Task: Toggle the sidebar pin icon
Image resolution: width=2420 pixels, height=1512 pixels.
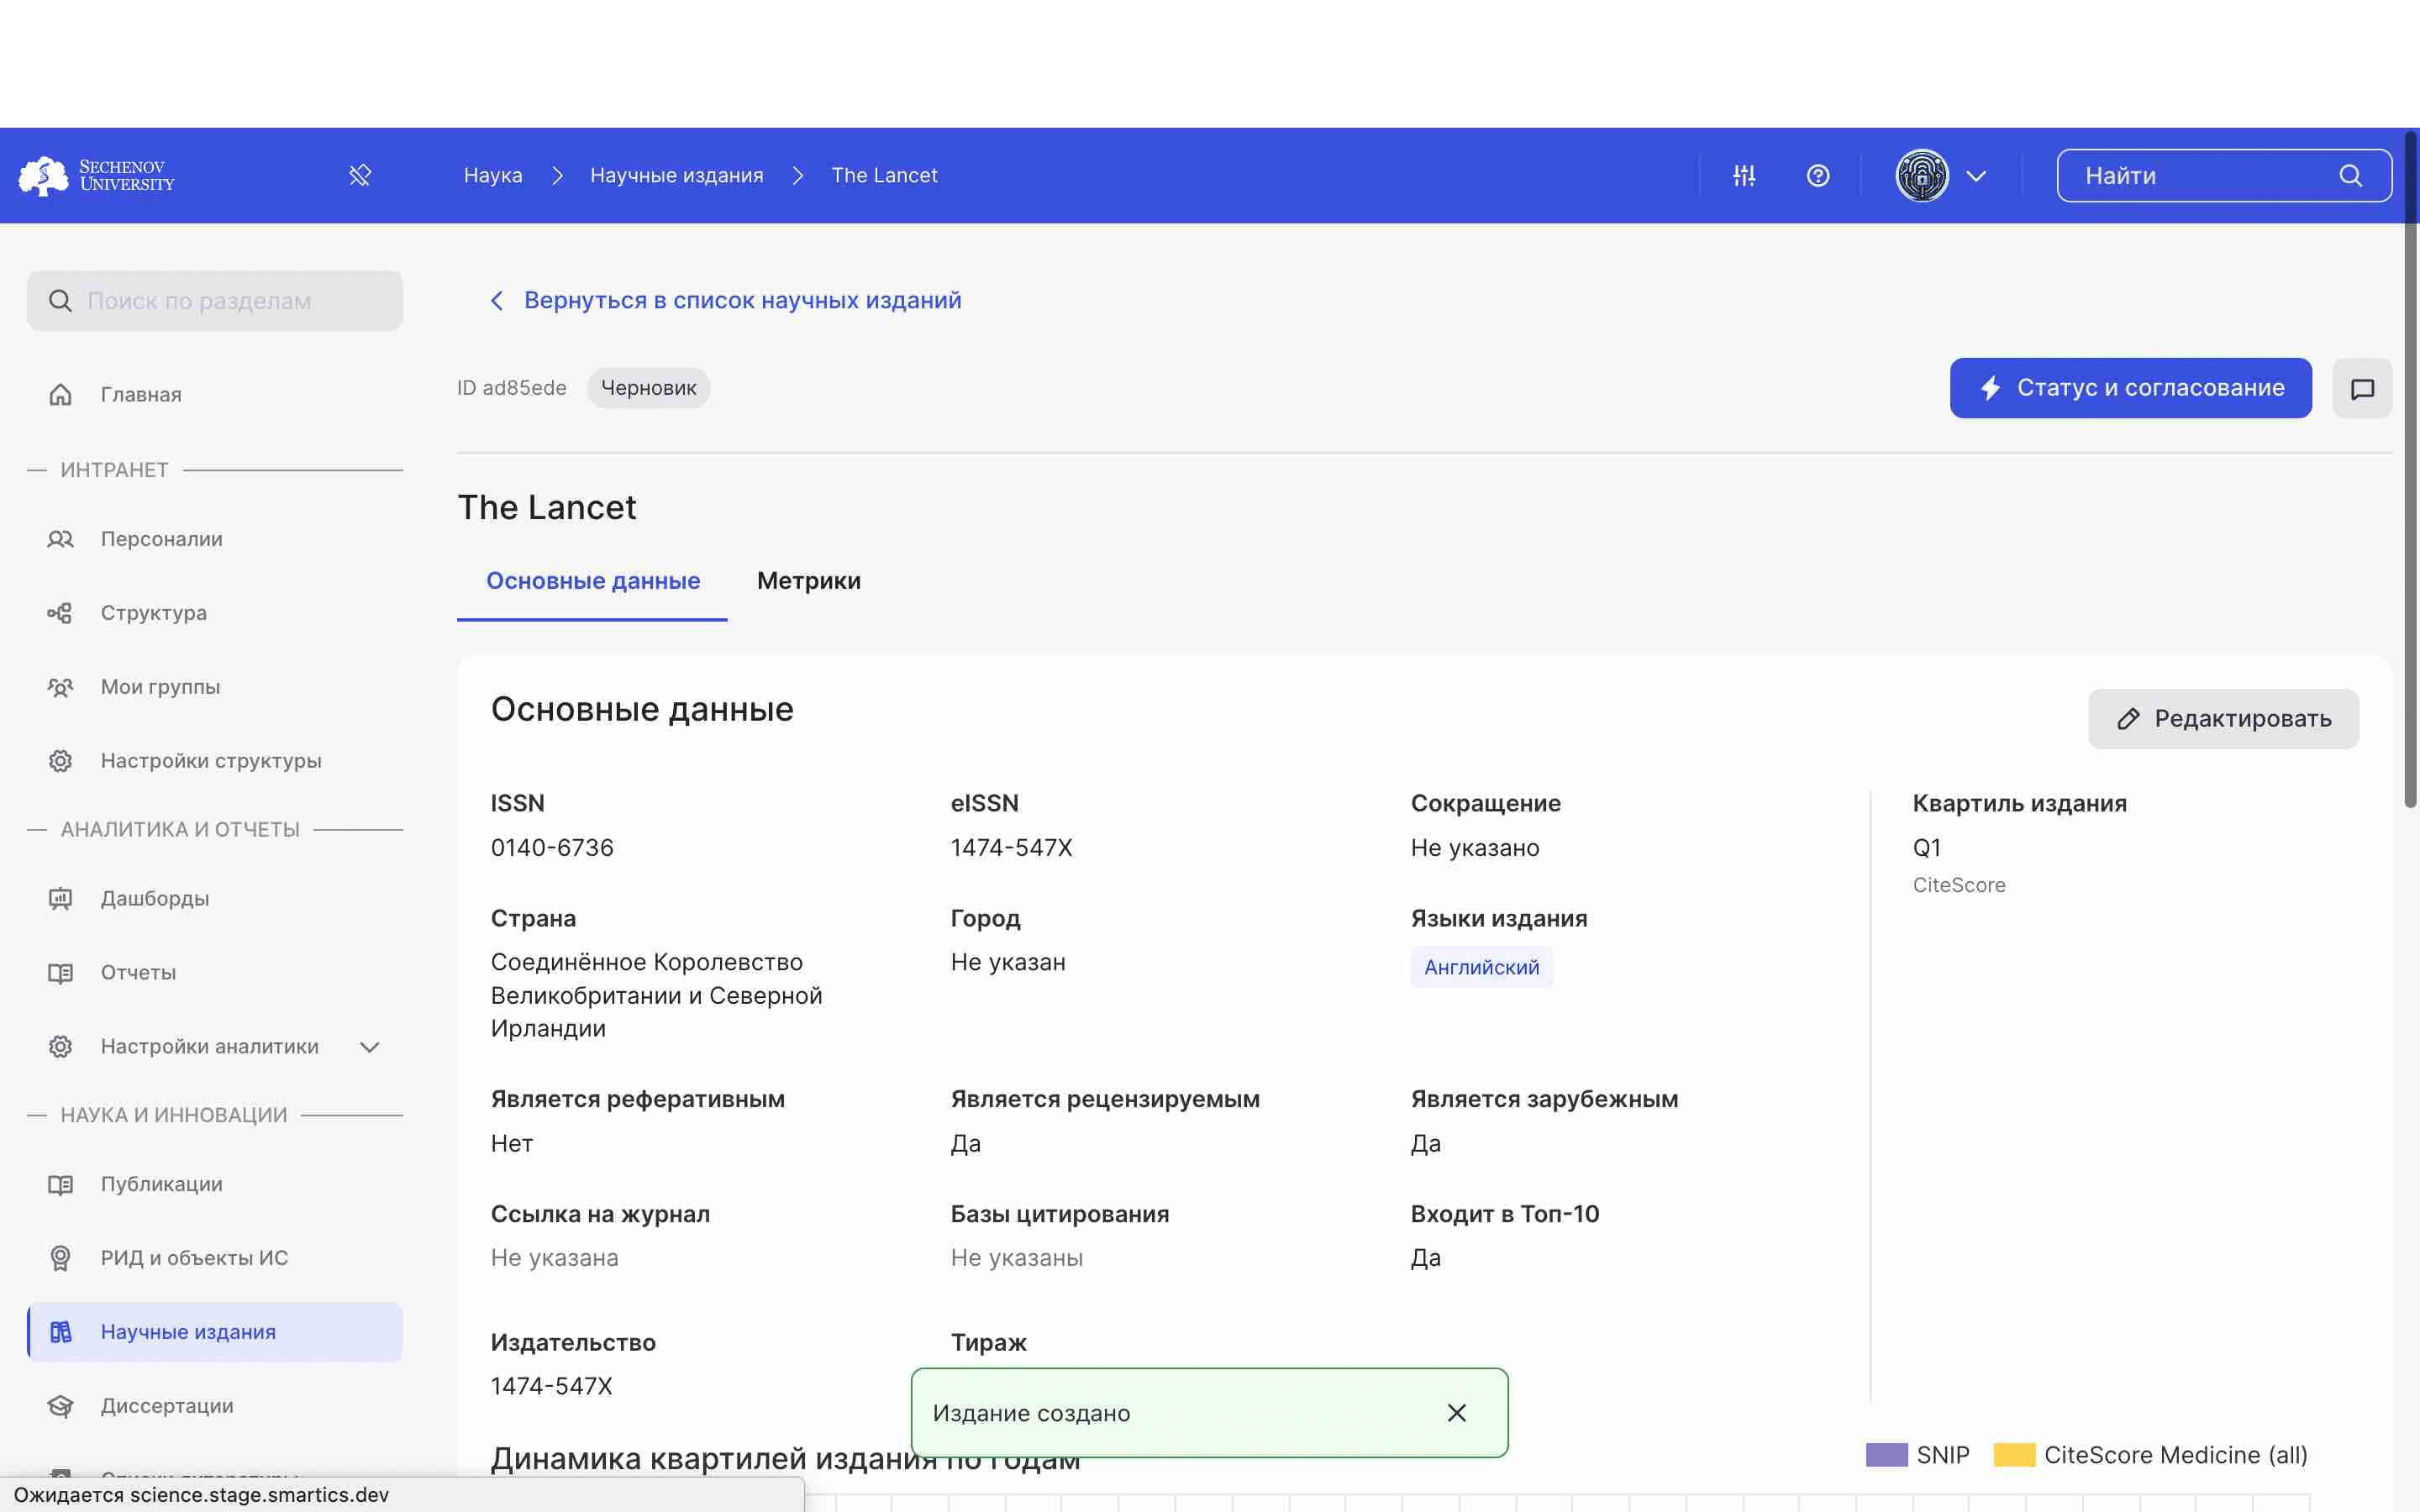Action: pos(360,175)
